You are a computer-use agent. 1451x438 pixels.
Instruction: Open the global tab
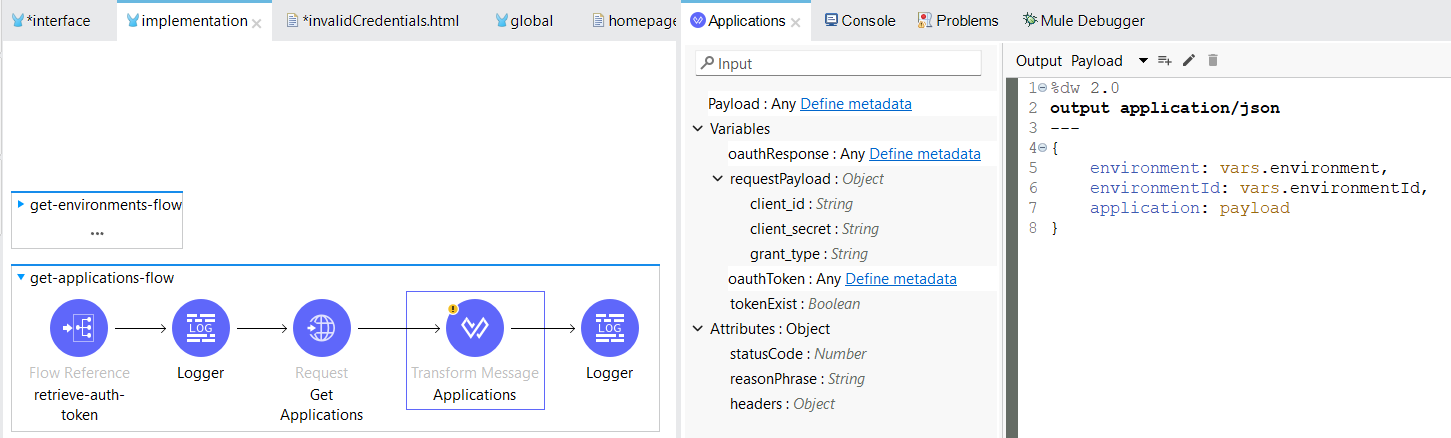click(524, 21)
